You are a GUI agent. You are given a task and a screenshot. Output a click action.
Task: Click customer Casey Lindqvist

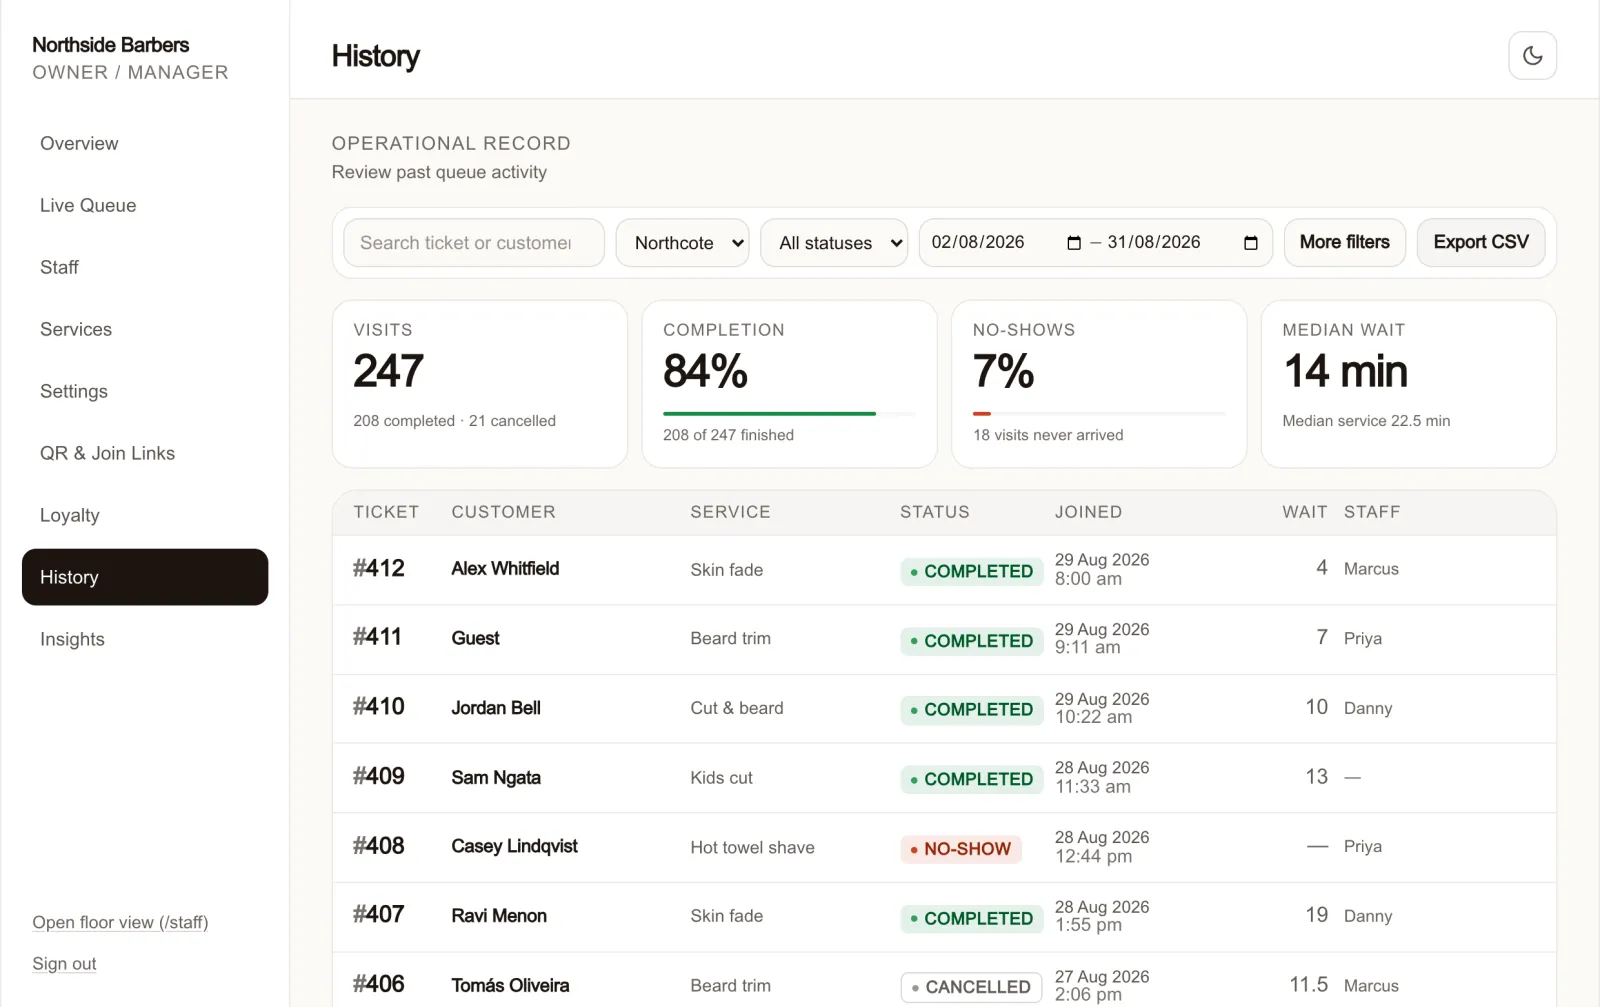pyautogui.click(x=514, y=846)
